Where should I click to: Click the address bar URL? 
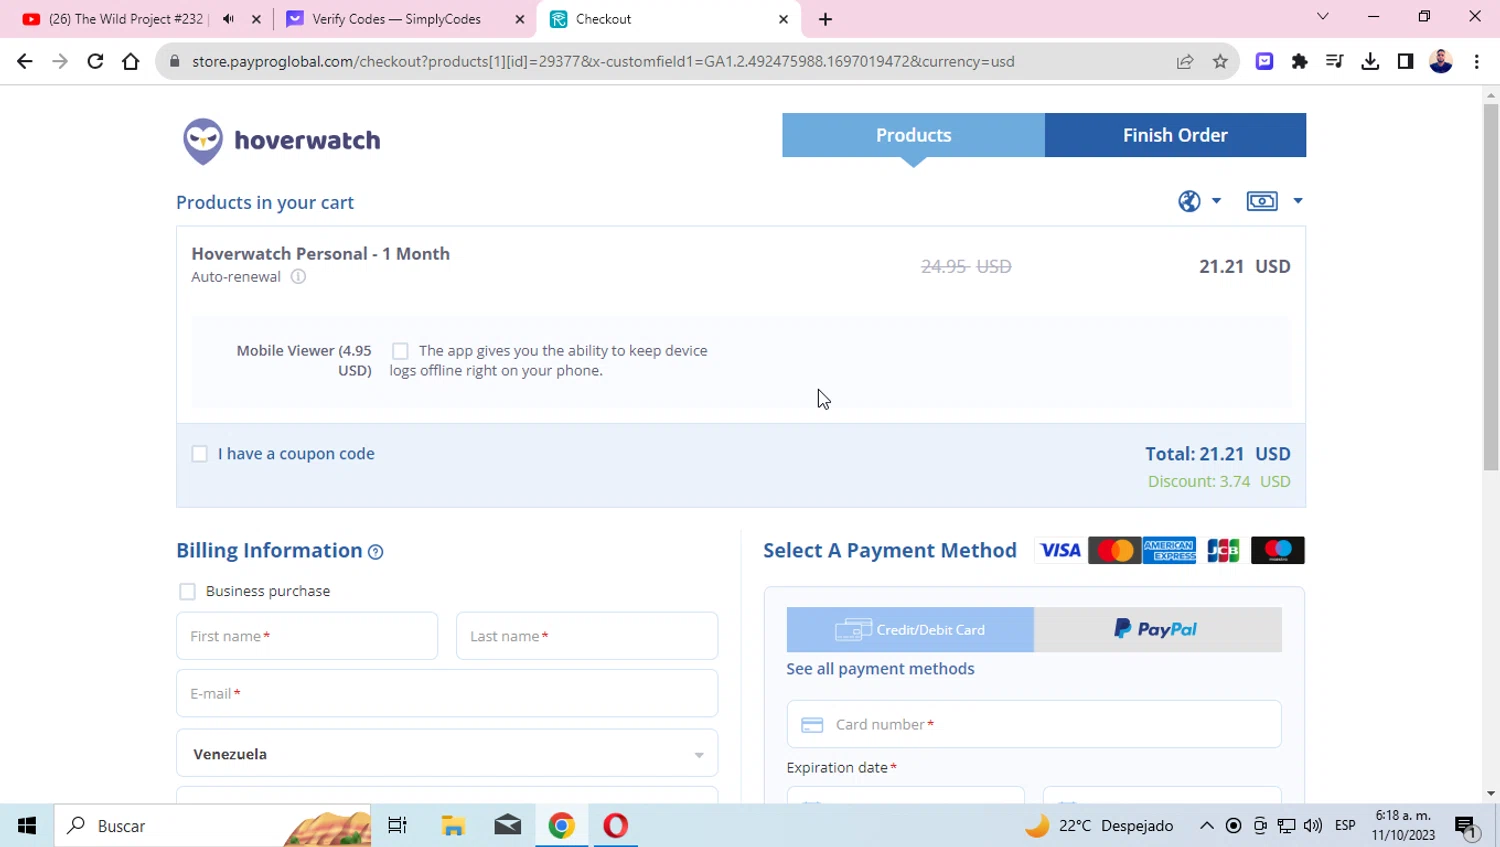pos(603,61)
